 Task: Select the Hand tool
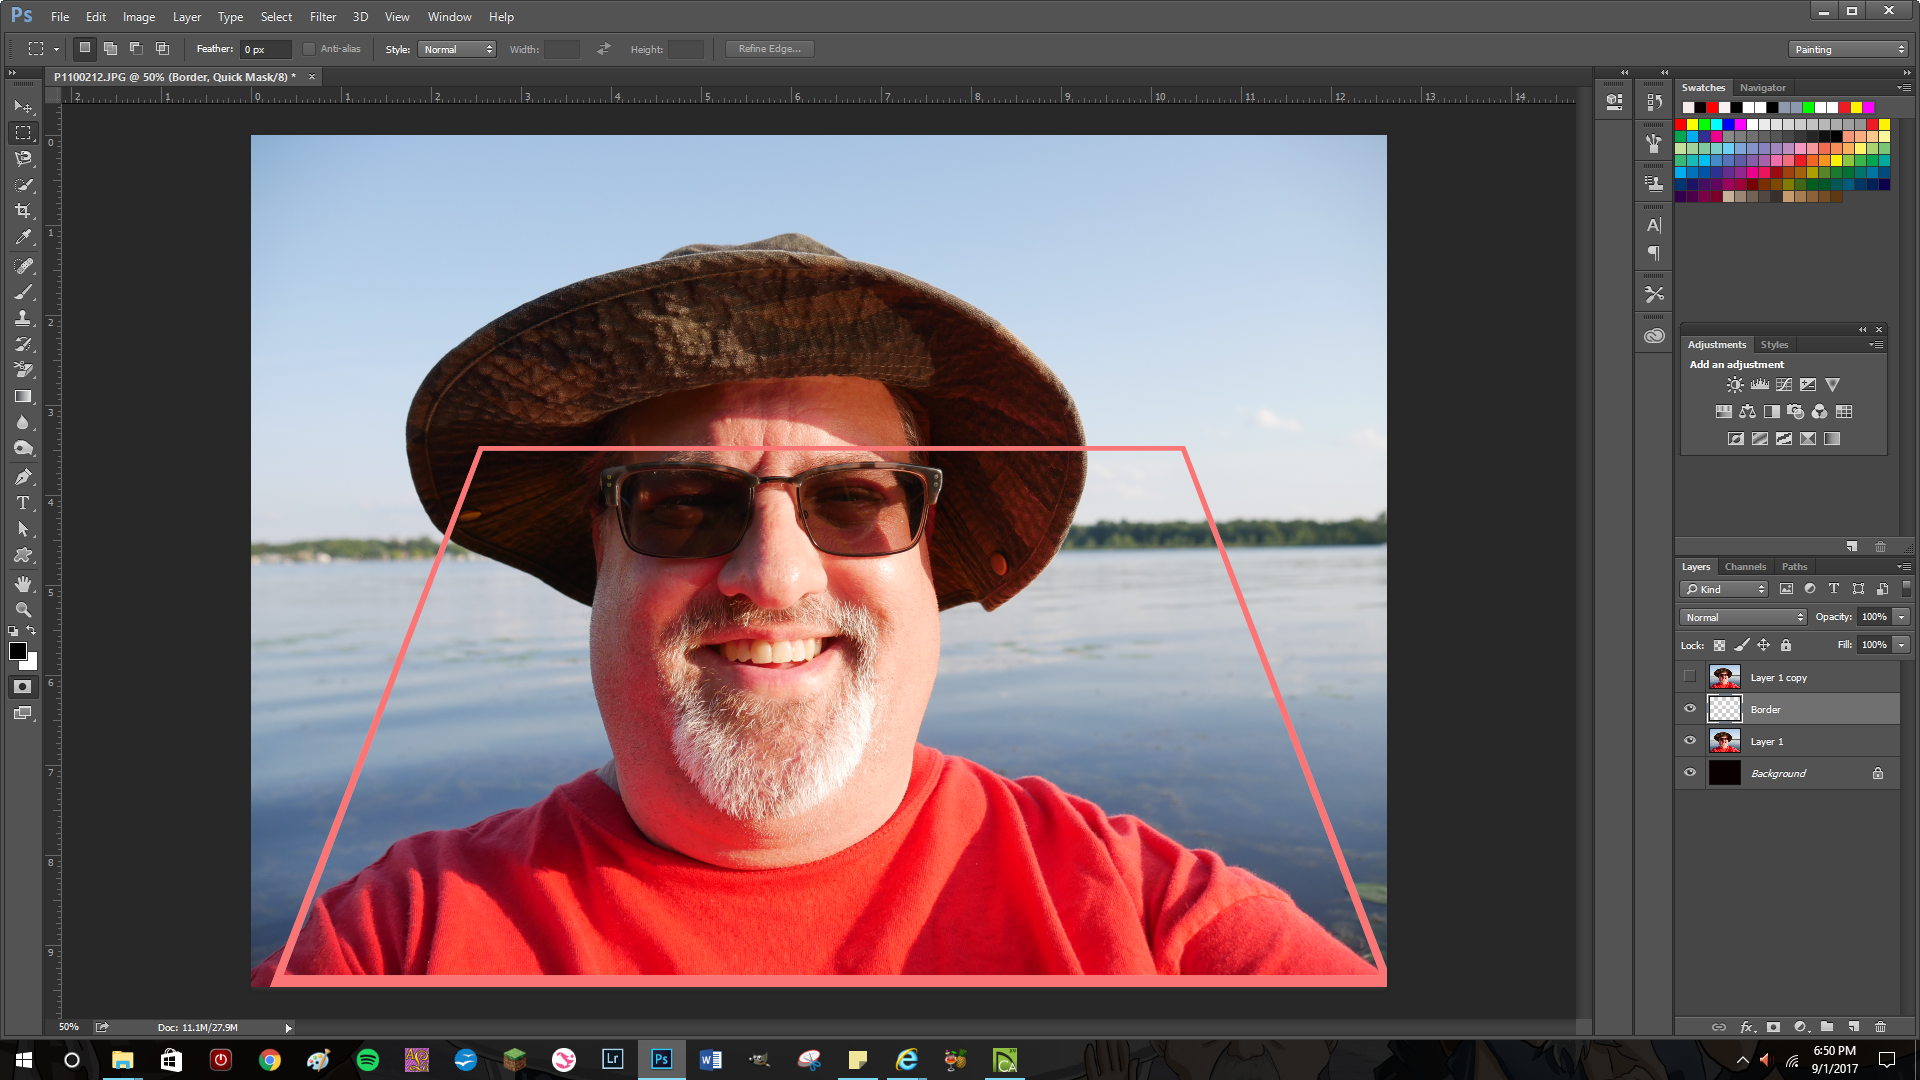(23, 584)
